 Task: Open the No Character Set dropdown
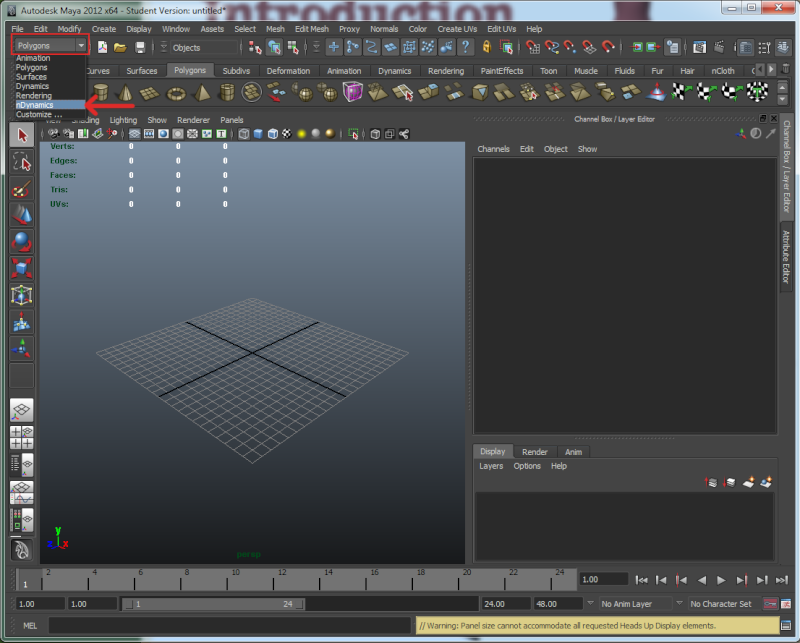pyautogui.click(x=723, y=604)
